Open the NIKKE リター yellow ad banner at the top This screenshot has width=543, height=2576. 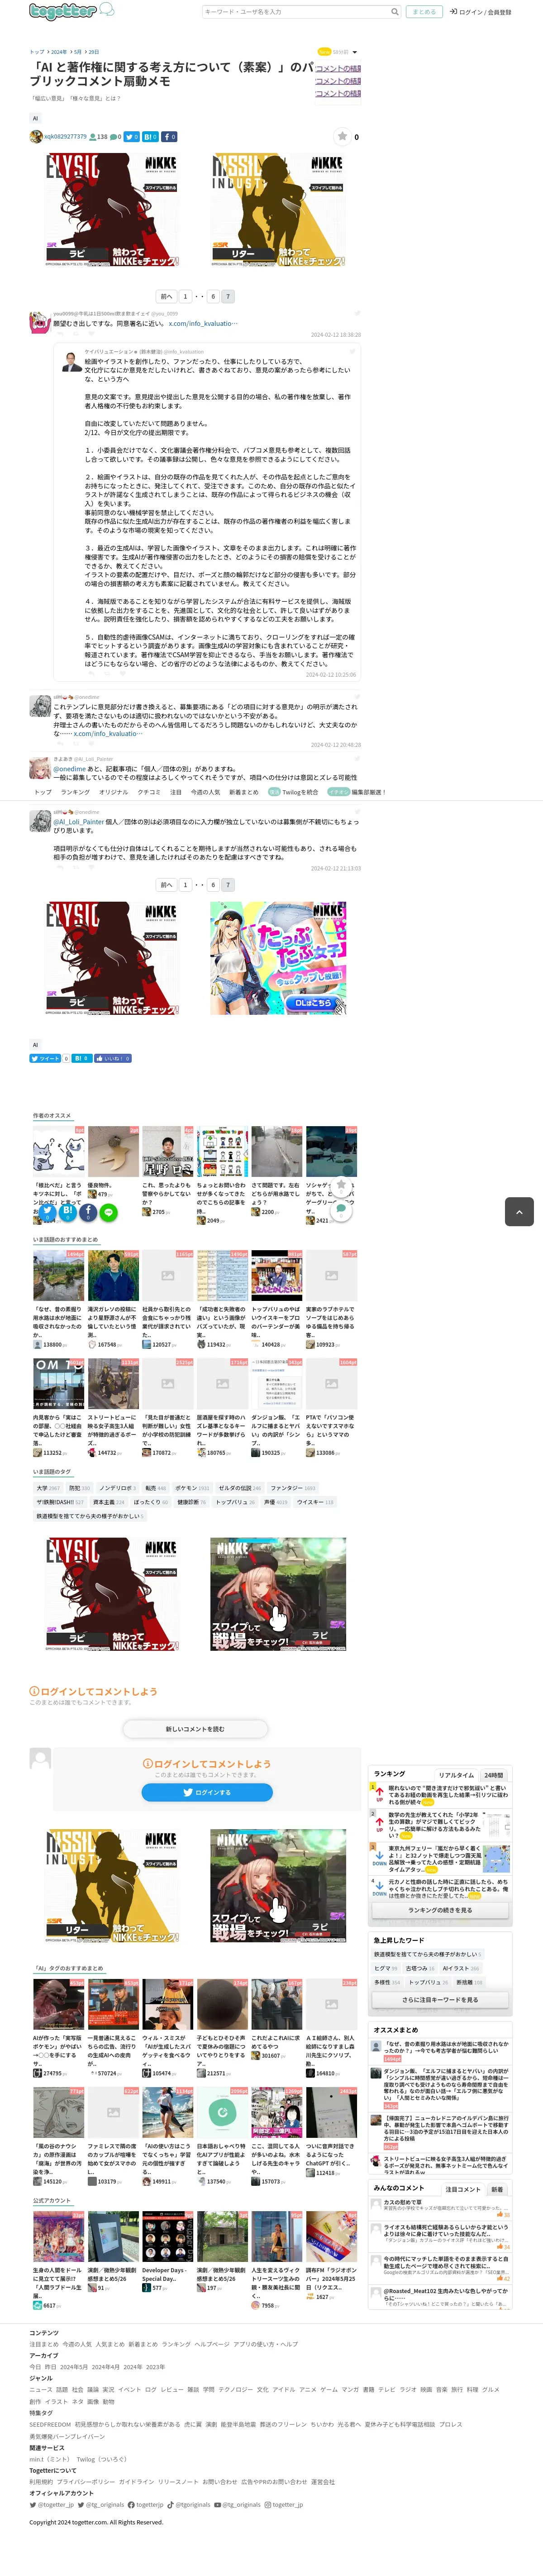point(279,210)
